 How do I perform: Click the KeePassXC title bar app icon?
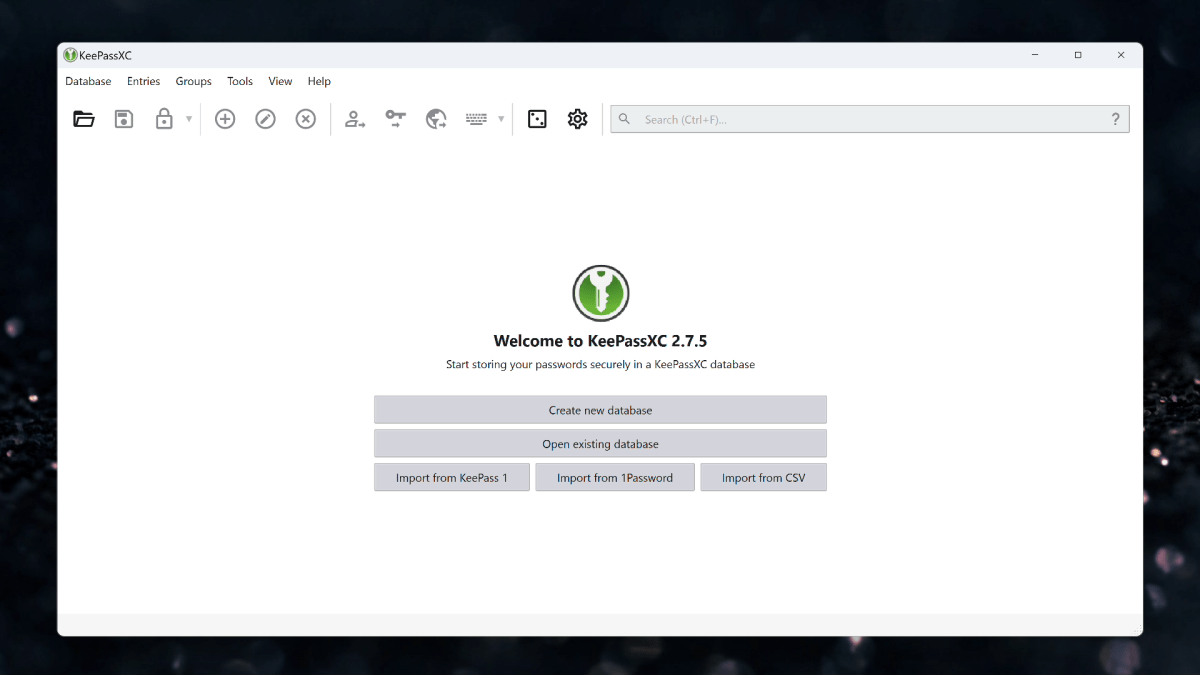tap(71, 55)
